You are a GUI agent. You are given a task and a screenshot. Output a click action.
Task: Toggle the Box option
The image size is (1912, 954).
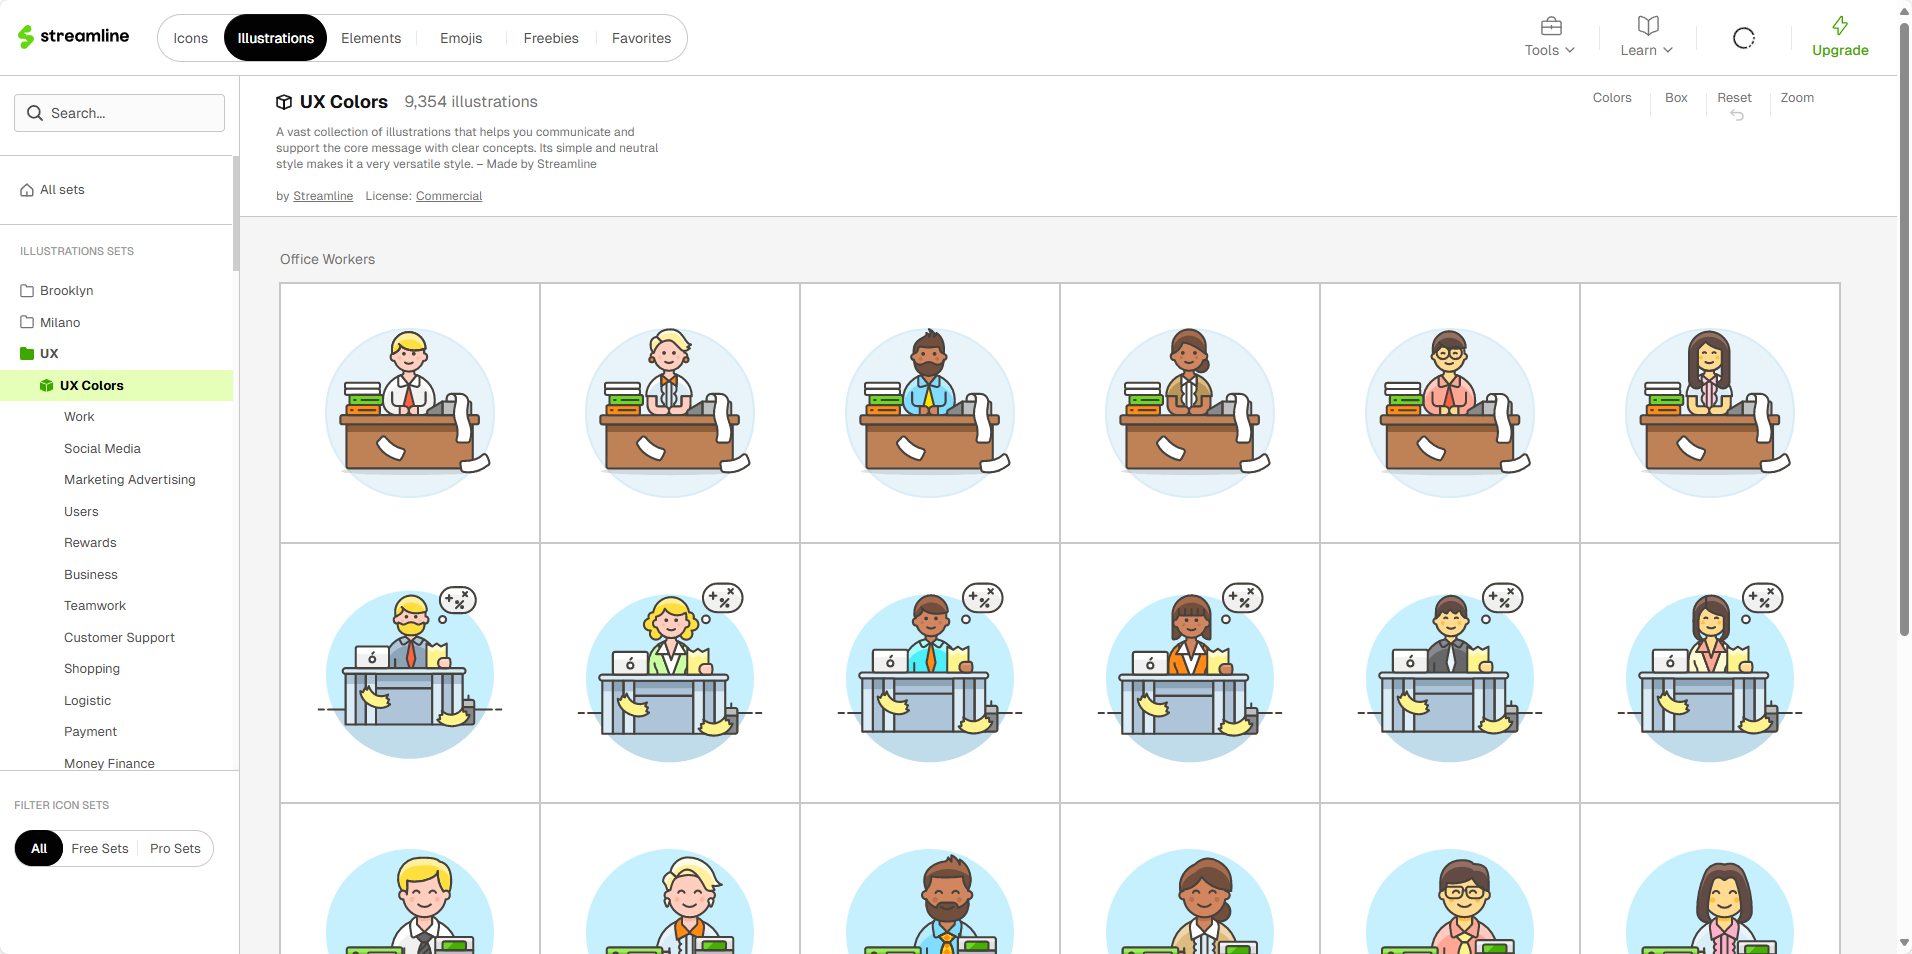point(1676,98)
